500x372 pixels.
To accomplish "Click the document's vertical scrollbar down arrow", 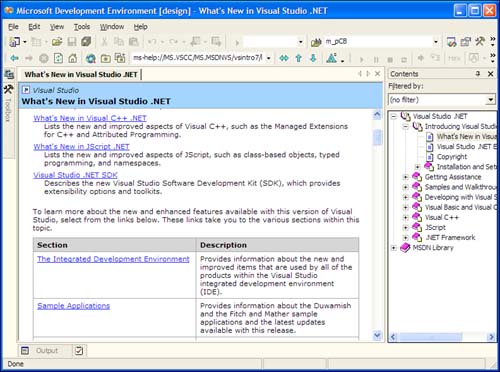I will pyautogui.click(x=377, y=335).
